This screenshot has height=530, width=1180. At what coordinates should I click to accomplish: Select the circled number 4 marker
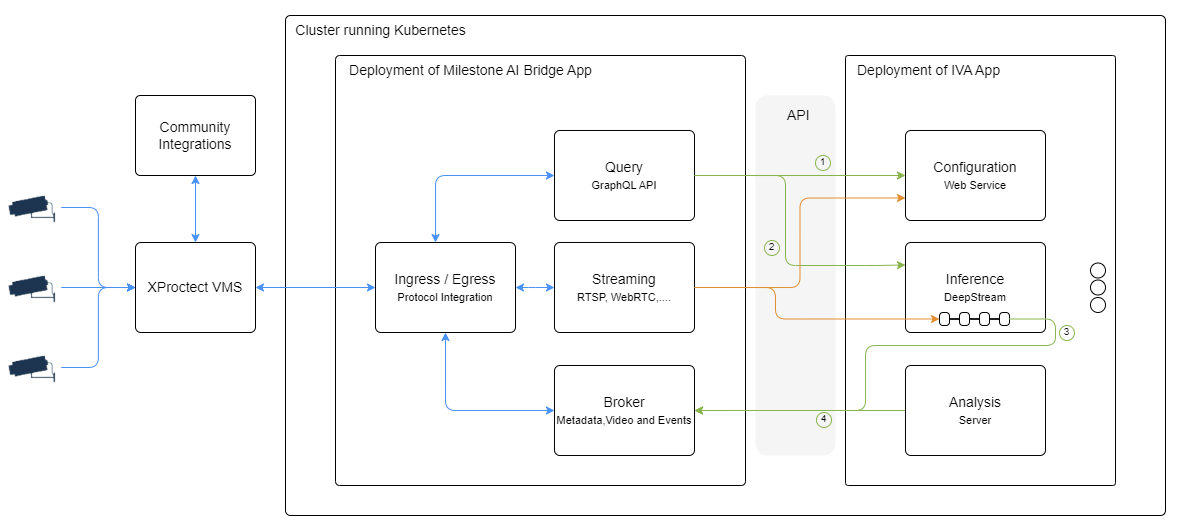click(x=823, y=420)
